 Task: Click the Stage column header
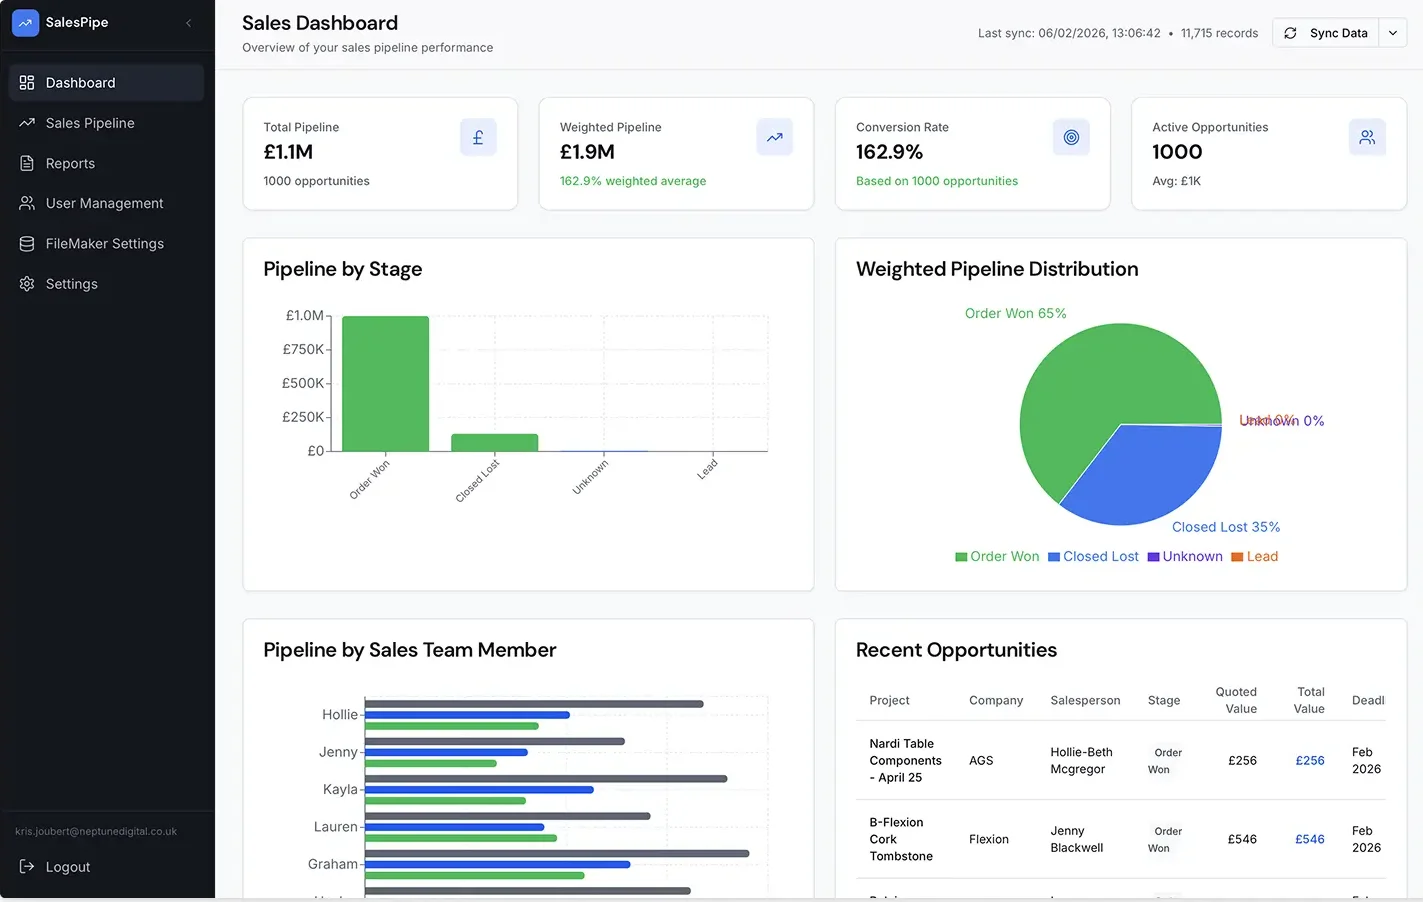(x=1164, y=701)
